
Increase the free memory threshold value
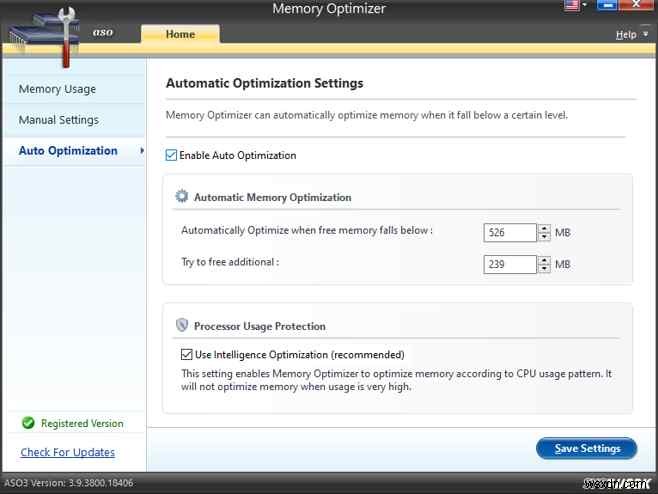point(544,228)
